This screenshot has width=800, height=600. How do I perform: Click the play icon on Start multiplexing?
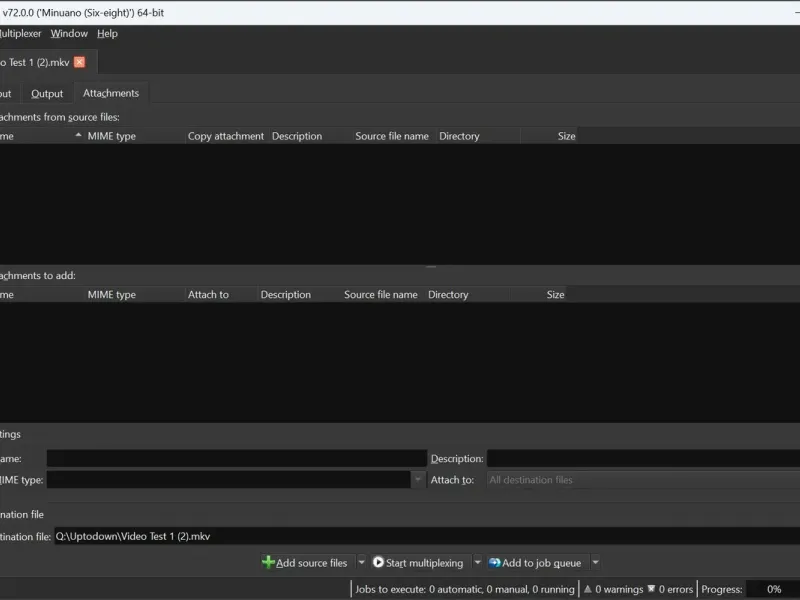pos(378,562)
